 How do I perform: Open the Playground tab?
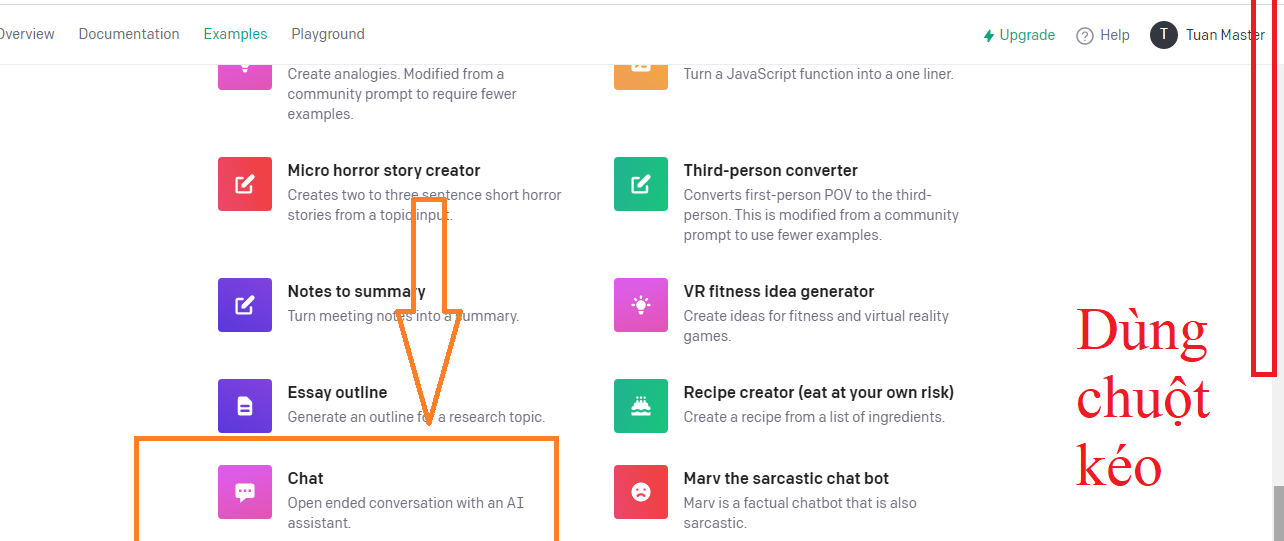(x=328, y=34)
